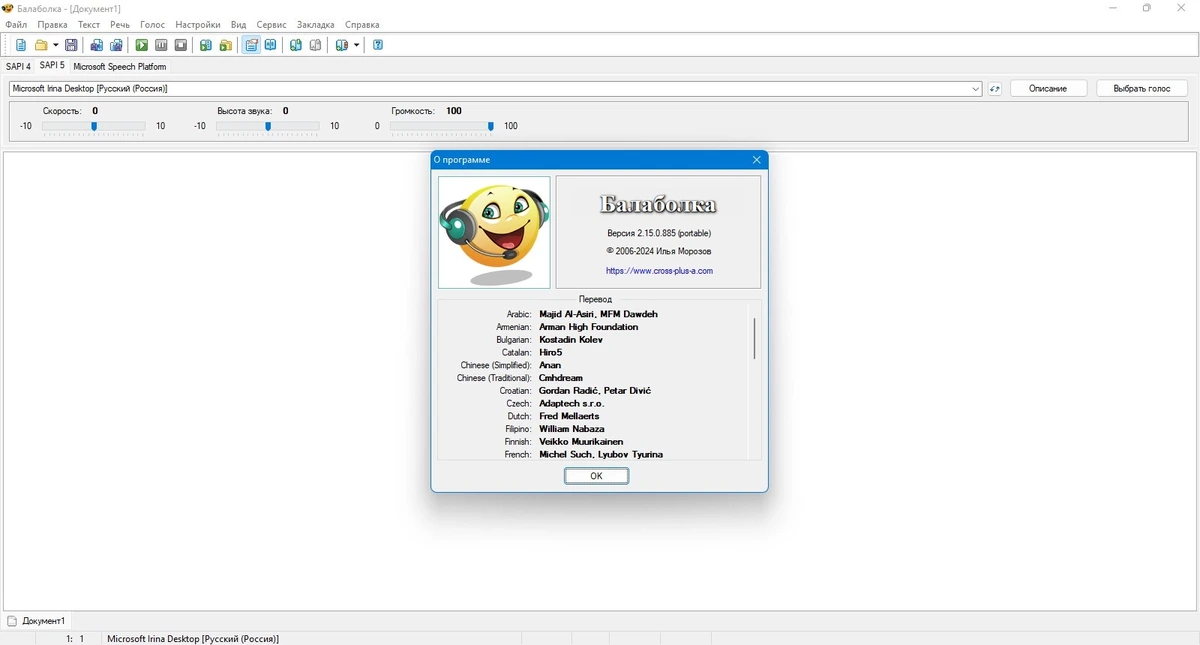Image resolution: width=1200 pixels, height=645 pixels.
Task: Click the Help question mark toolbar icon
Action: [x=378, y=45]
